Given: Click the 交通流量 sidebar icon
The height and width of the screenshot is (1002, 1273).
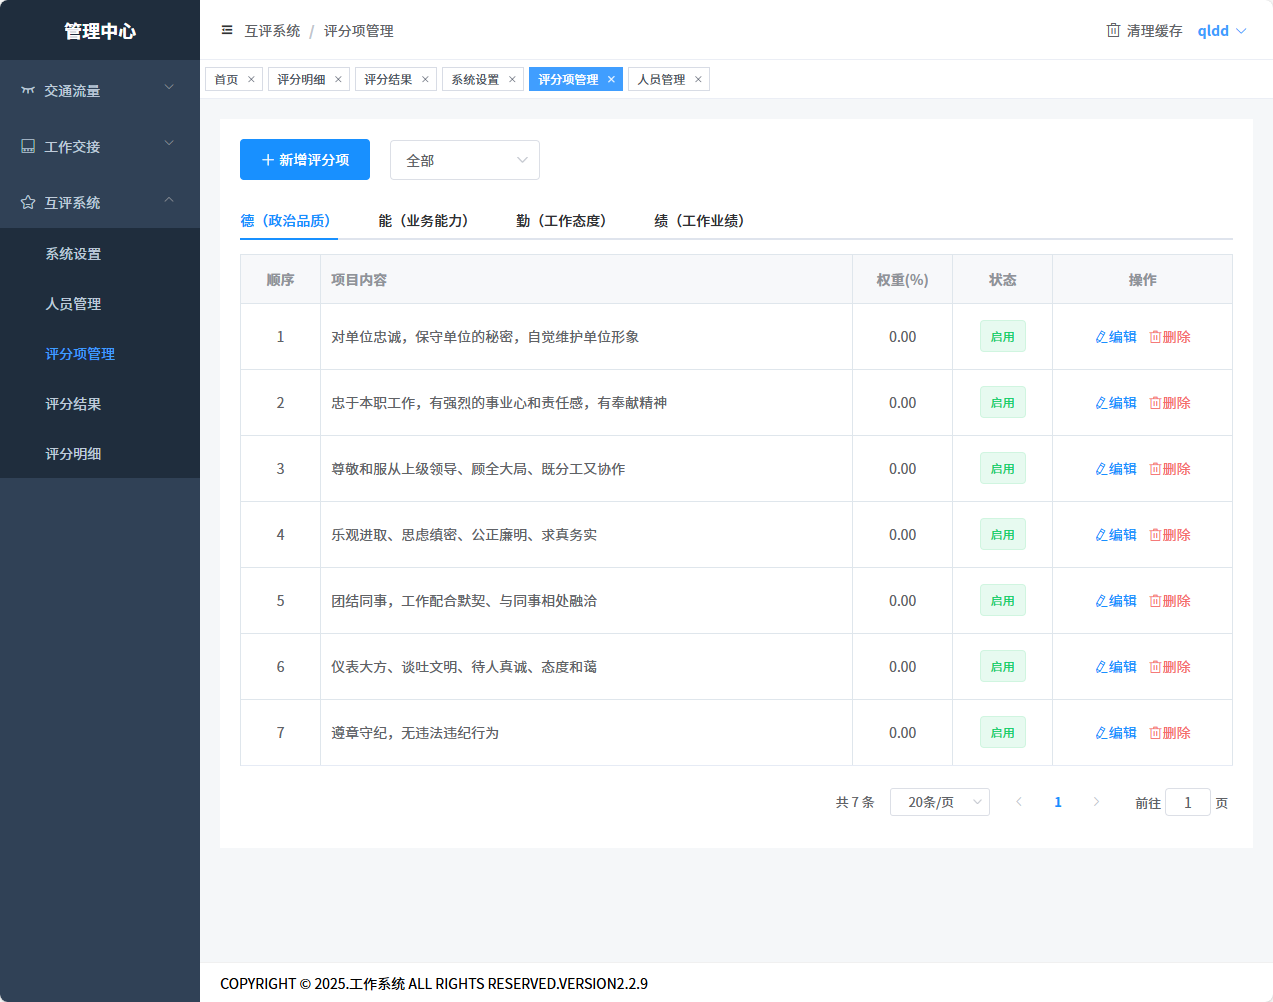Looking at the screenshot, I should pyautogui.click(x=28, y=90).
